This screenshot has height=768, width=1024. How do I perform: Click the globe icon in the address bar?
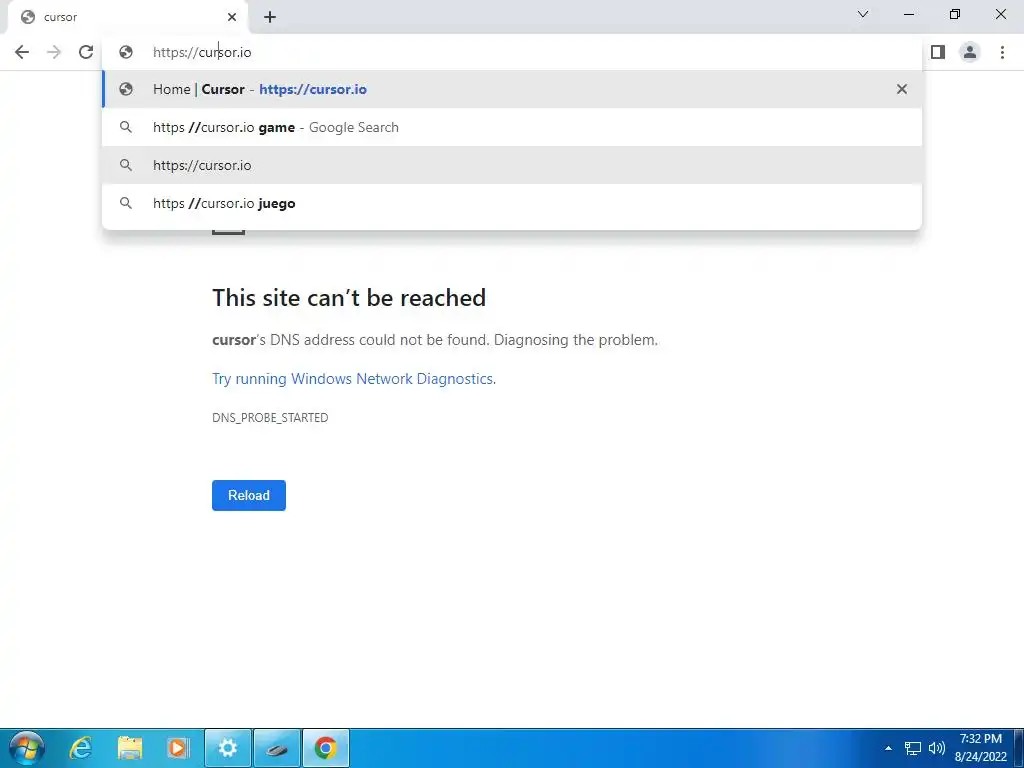(126, 52)
